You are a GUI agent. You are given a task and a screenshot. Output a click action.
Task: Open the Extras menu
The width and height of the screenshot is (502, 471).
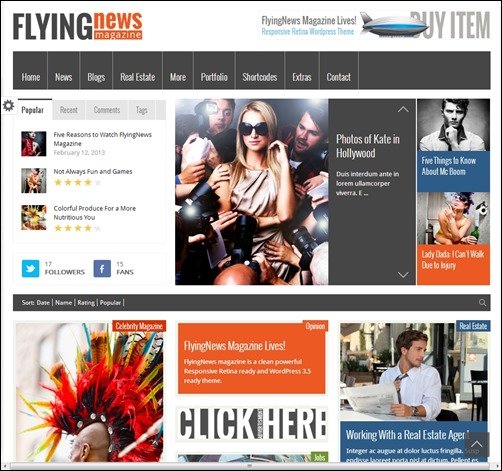302,77
